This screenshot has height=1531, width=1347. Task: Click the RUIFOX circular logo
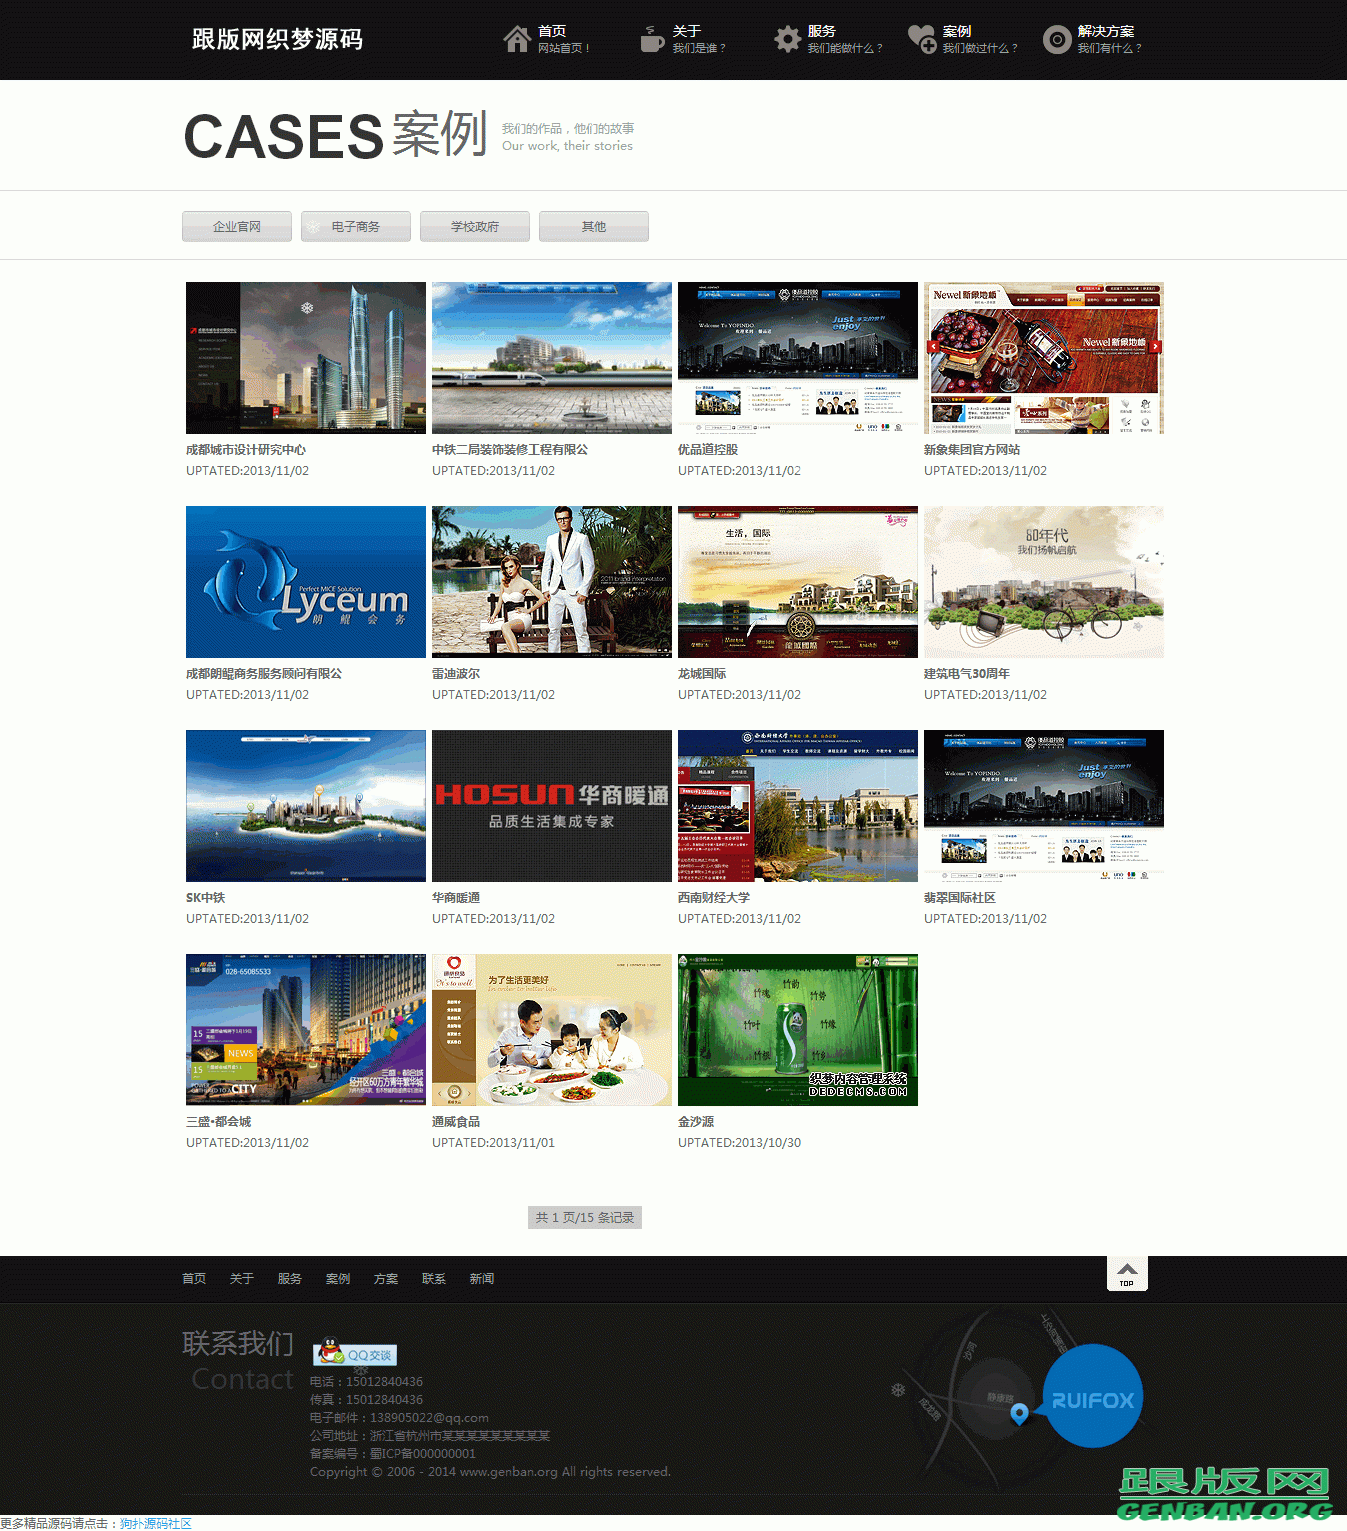1093,1396
